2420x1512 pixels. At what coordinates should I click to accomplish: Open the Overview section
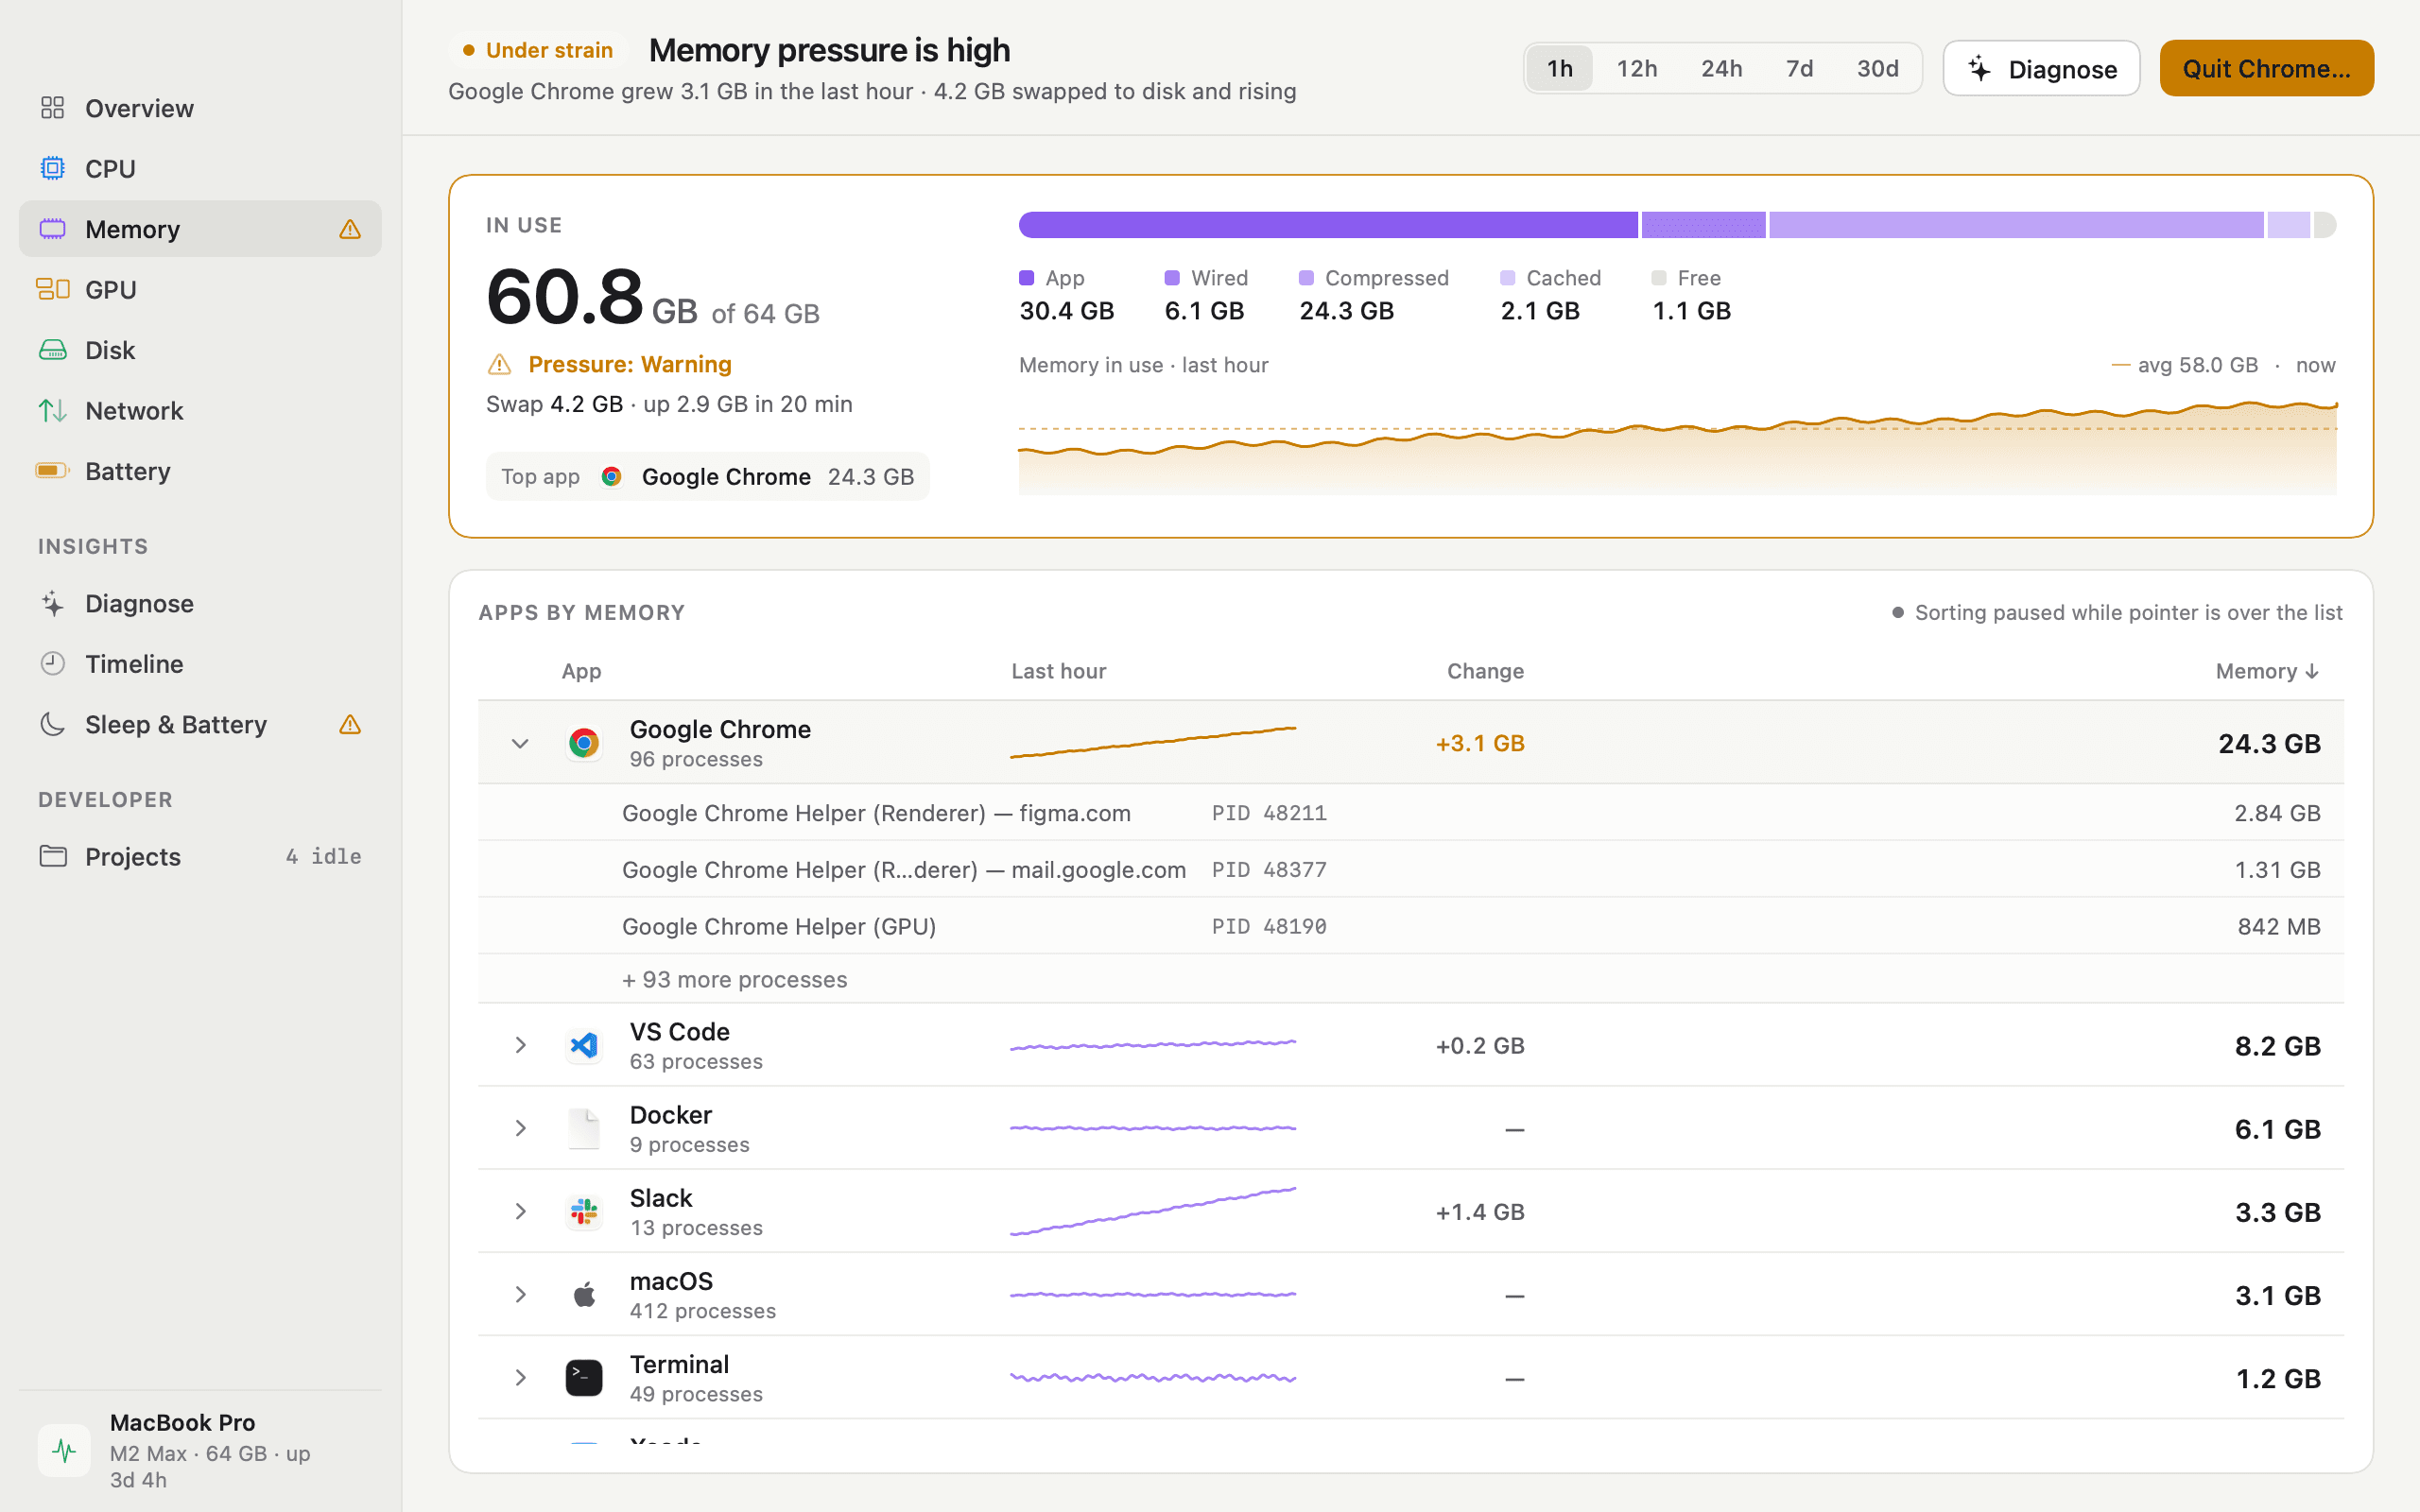tap(200, 108)
